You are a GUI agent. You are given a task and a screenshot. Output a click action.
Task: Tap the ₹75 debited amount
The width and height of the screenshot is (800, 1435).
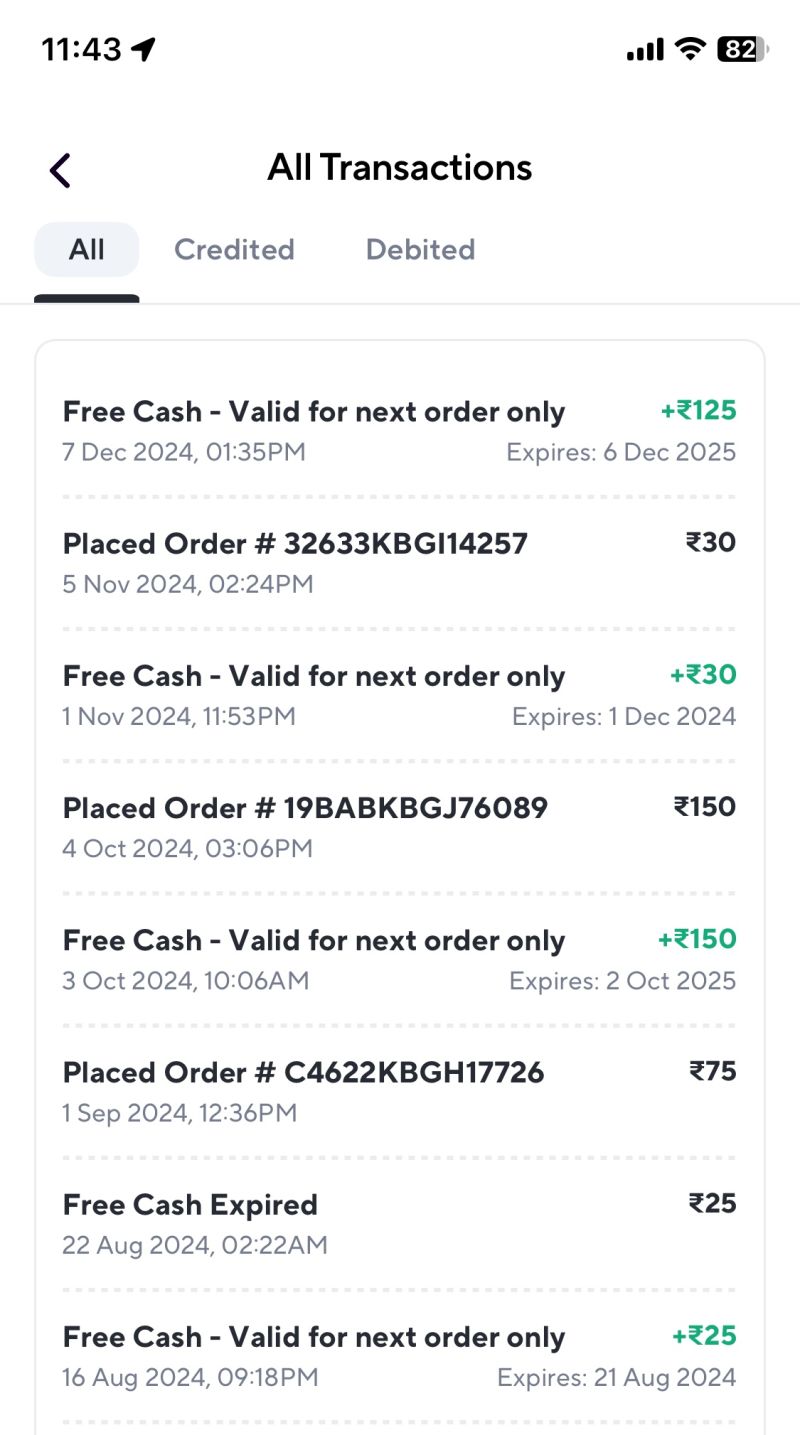712,1071
